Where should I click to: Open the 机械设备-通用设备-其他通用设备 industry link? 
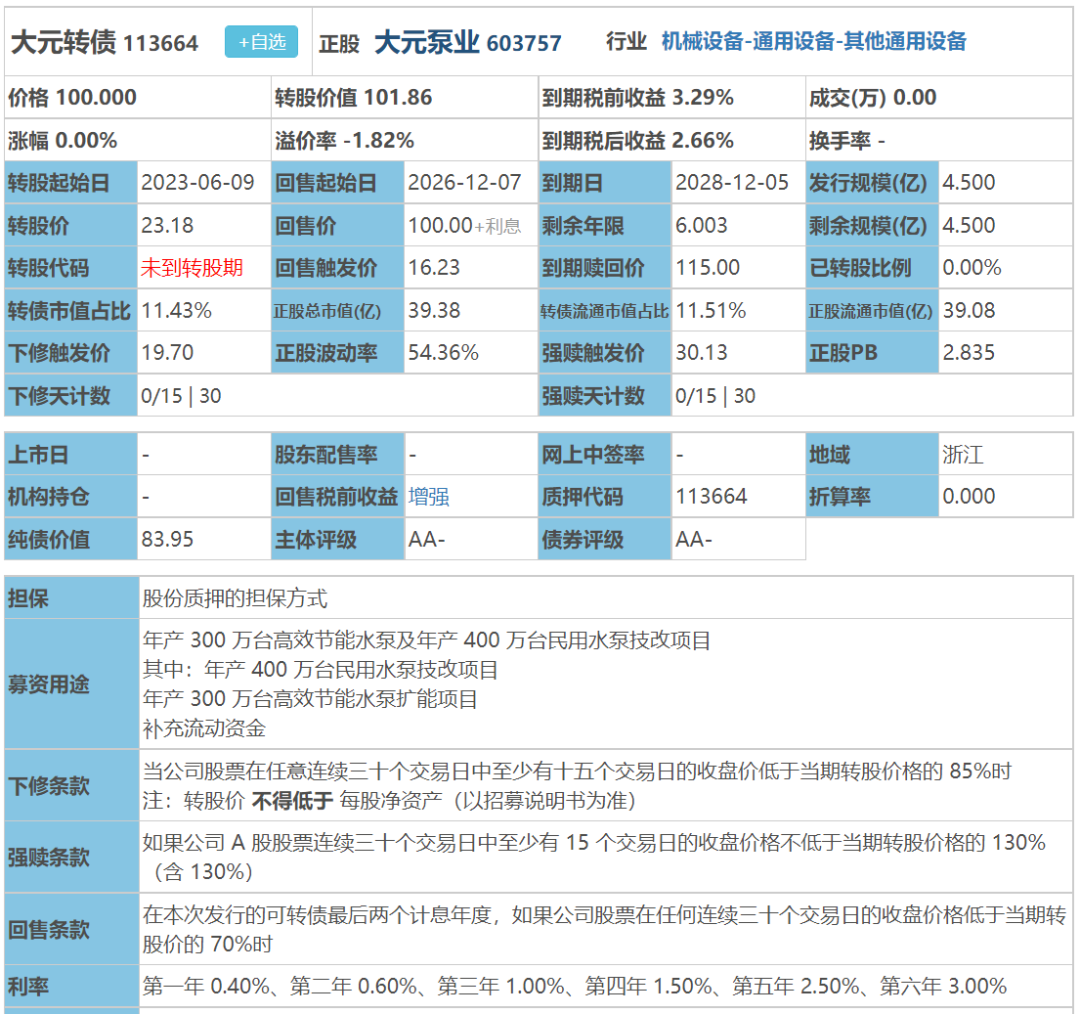[x=813, y=41]
